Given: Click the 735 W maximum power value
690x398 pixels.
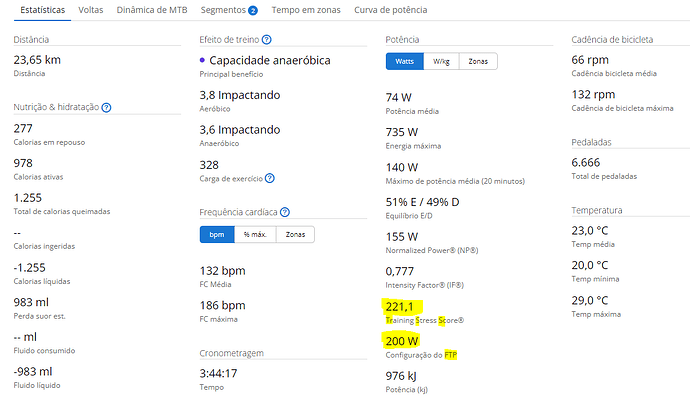Looking at the screenshot, I should point(402,132).
